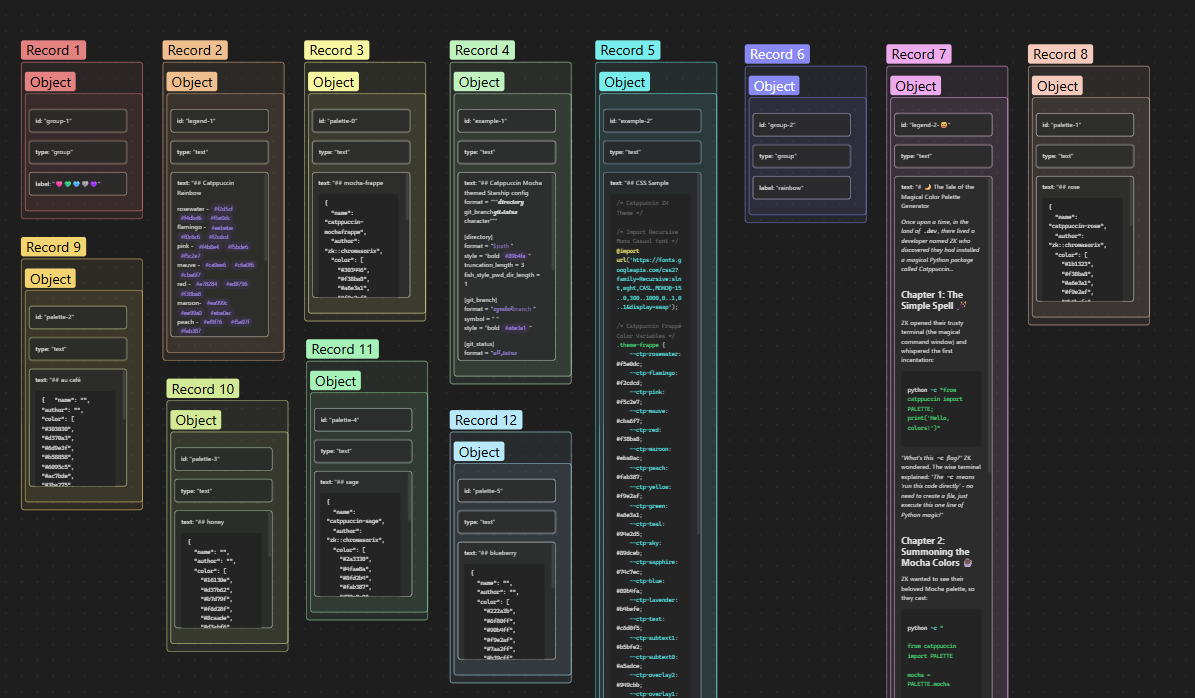1195x698 pixels.
Task: Select the id "group-1" field
Action: 78,120
